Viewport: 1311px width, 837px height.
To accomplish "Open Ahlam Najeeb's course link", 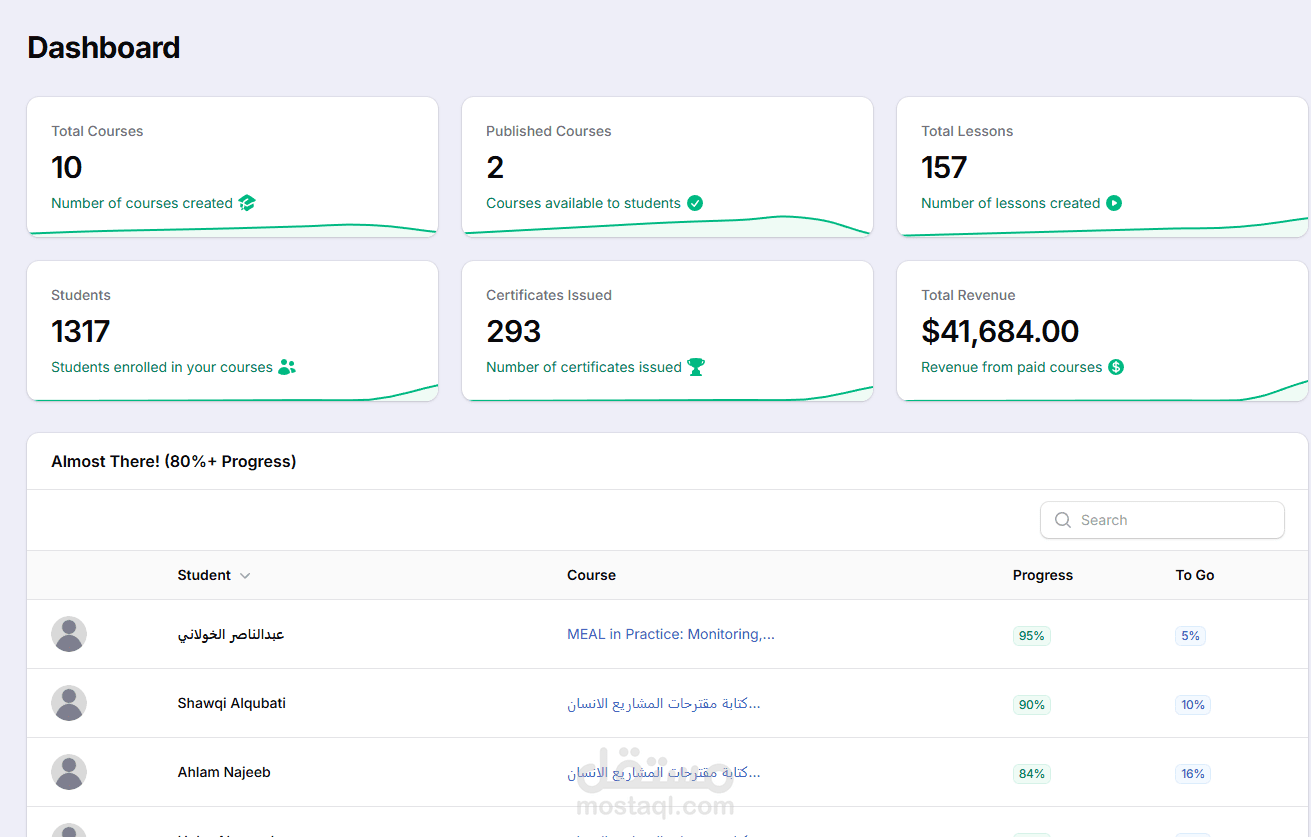I will (x=664, y=772).
